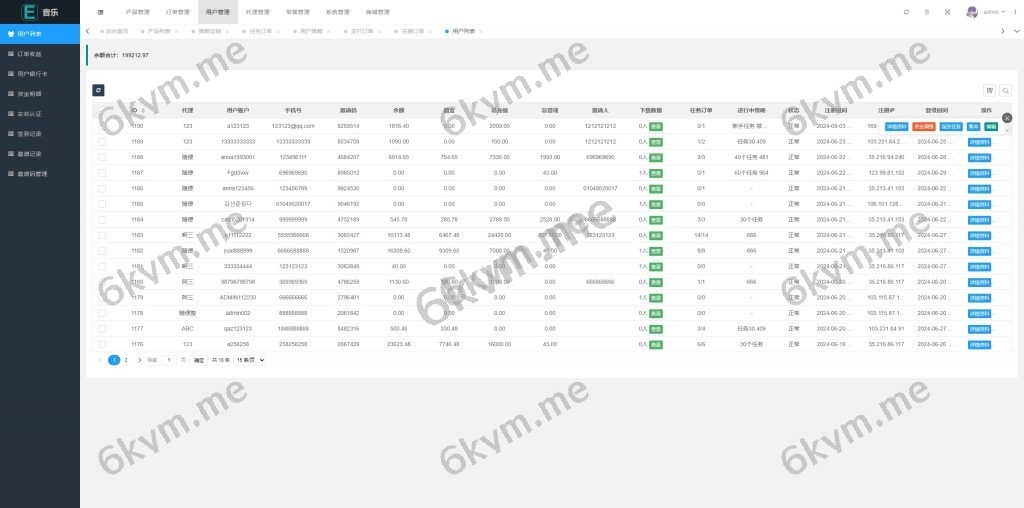The height and width of the screenshot is (508, 1024).
Task: Open the 代理管理 top menu
Action: coord(257,12)
